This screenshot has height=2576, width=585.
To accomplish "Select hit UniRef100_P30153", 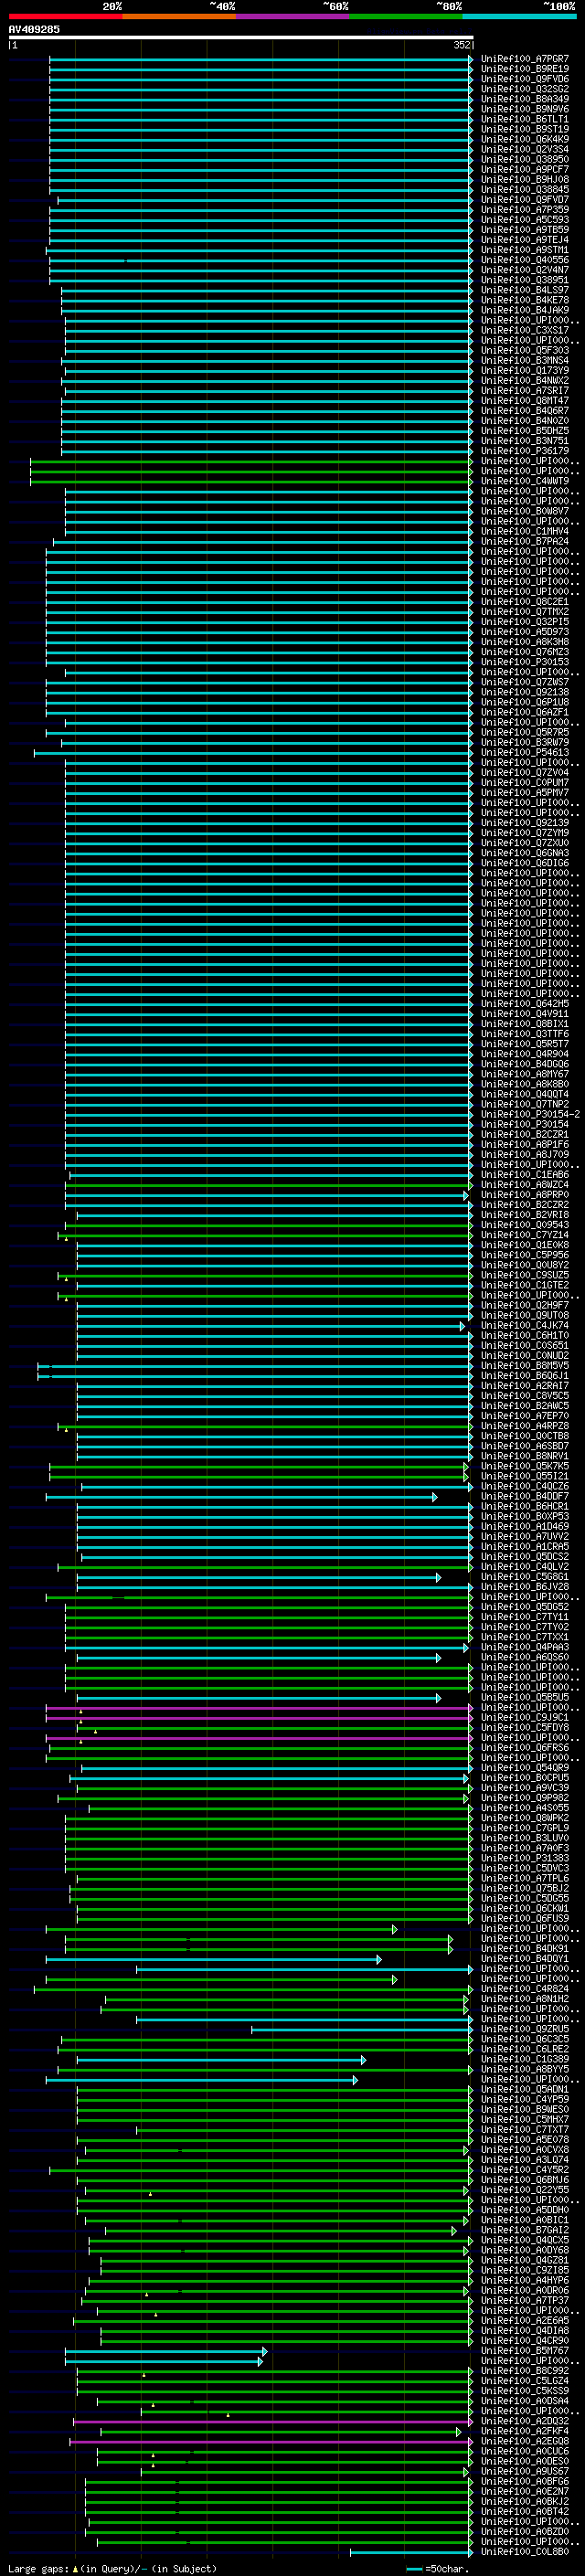I will tap(525, 662).
